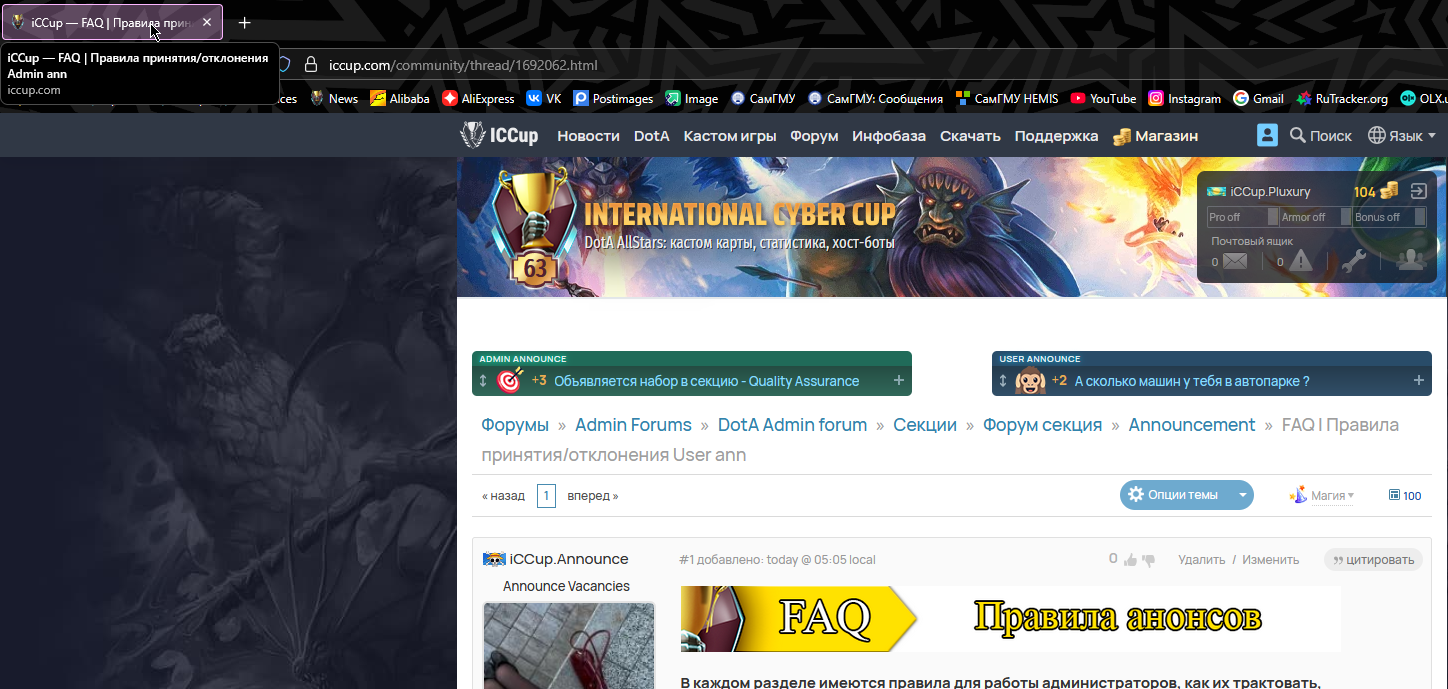
Task: Click the « назад pagination link
Action: point(503,496)
